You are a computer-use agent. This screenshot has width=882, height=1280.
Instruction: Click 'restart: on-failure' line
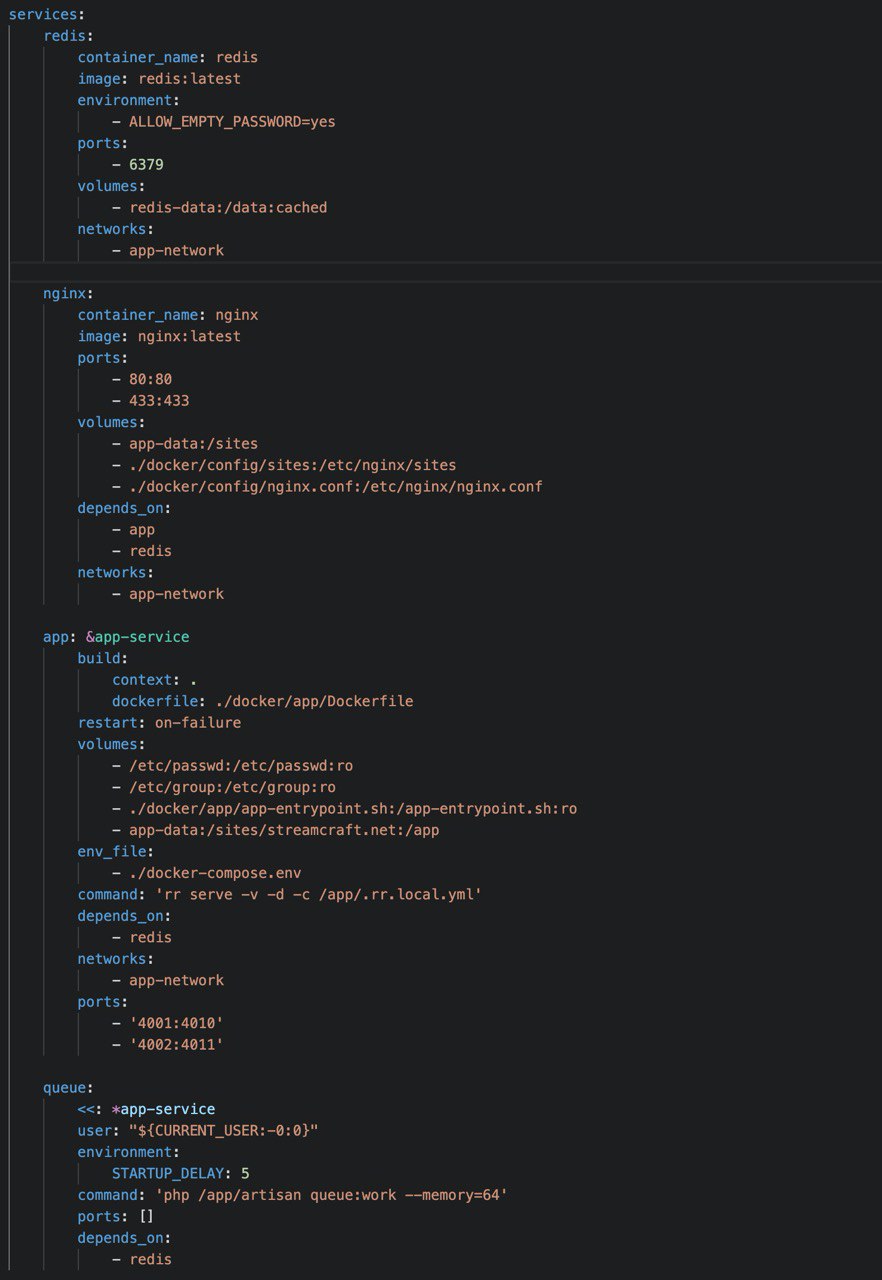point(159,722)
